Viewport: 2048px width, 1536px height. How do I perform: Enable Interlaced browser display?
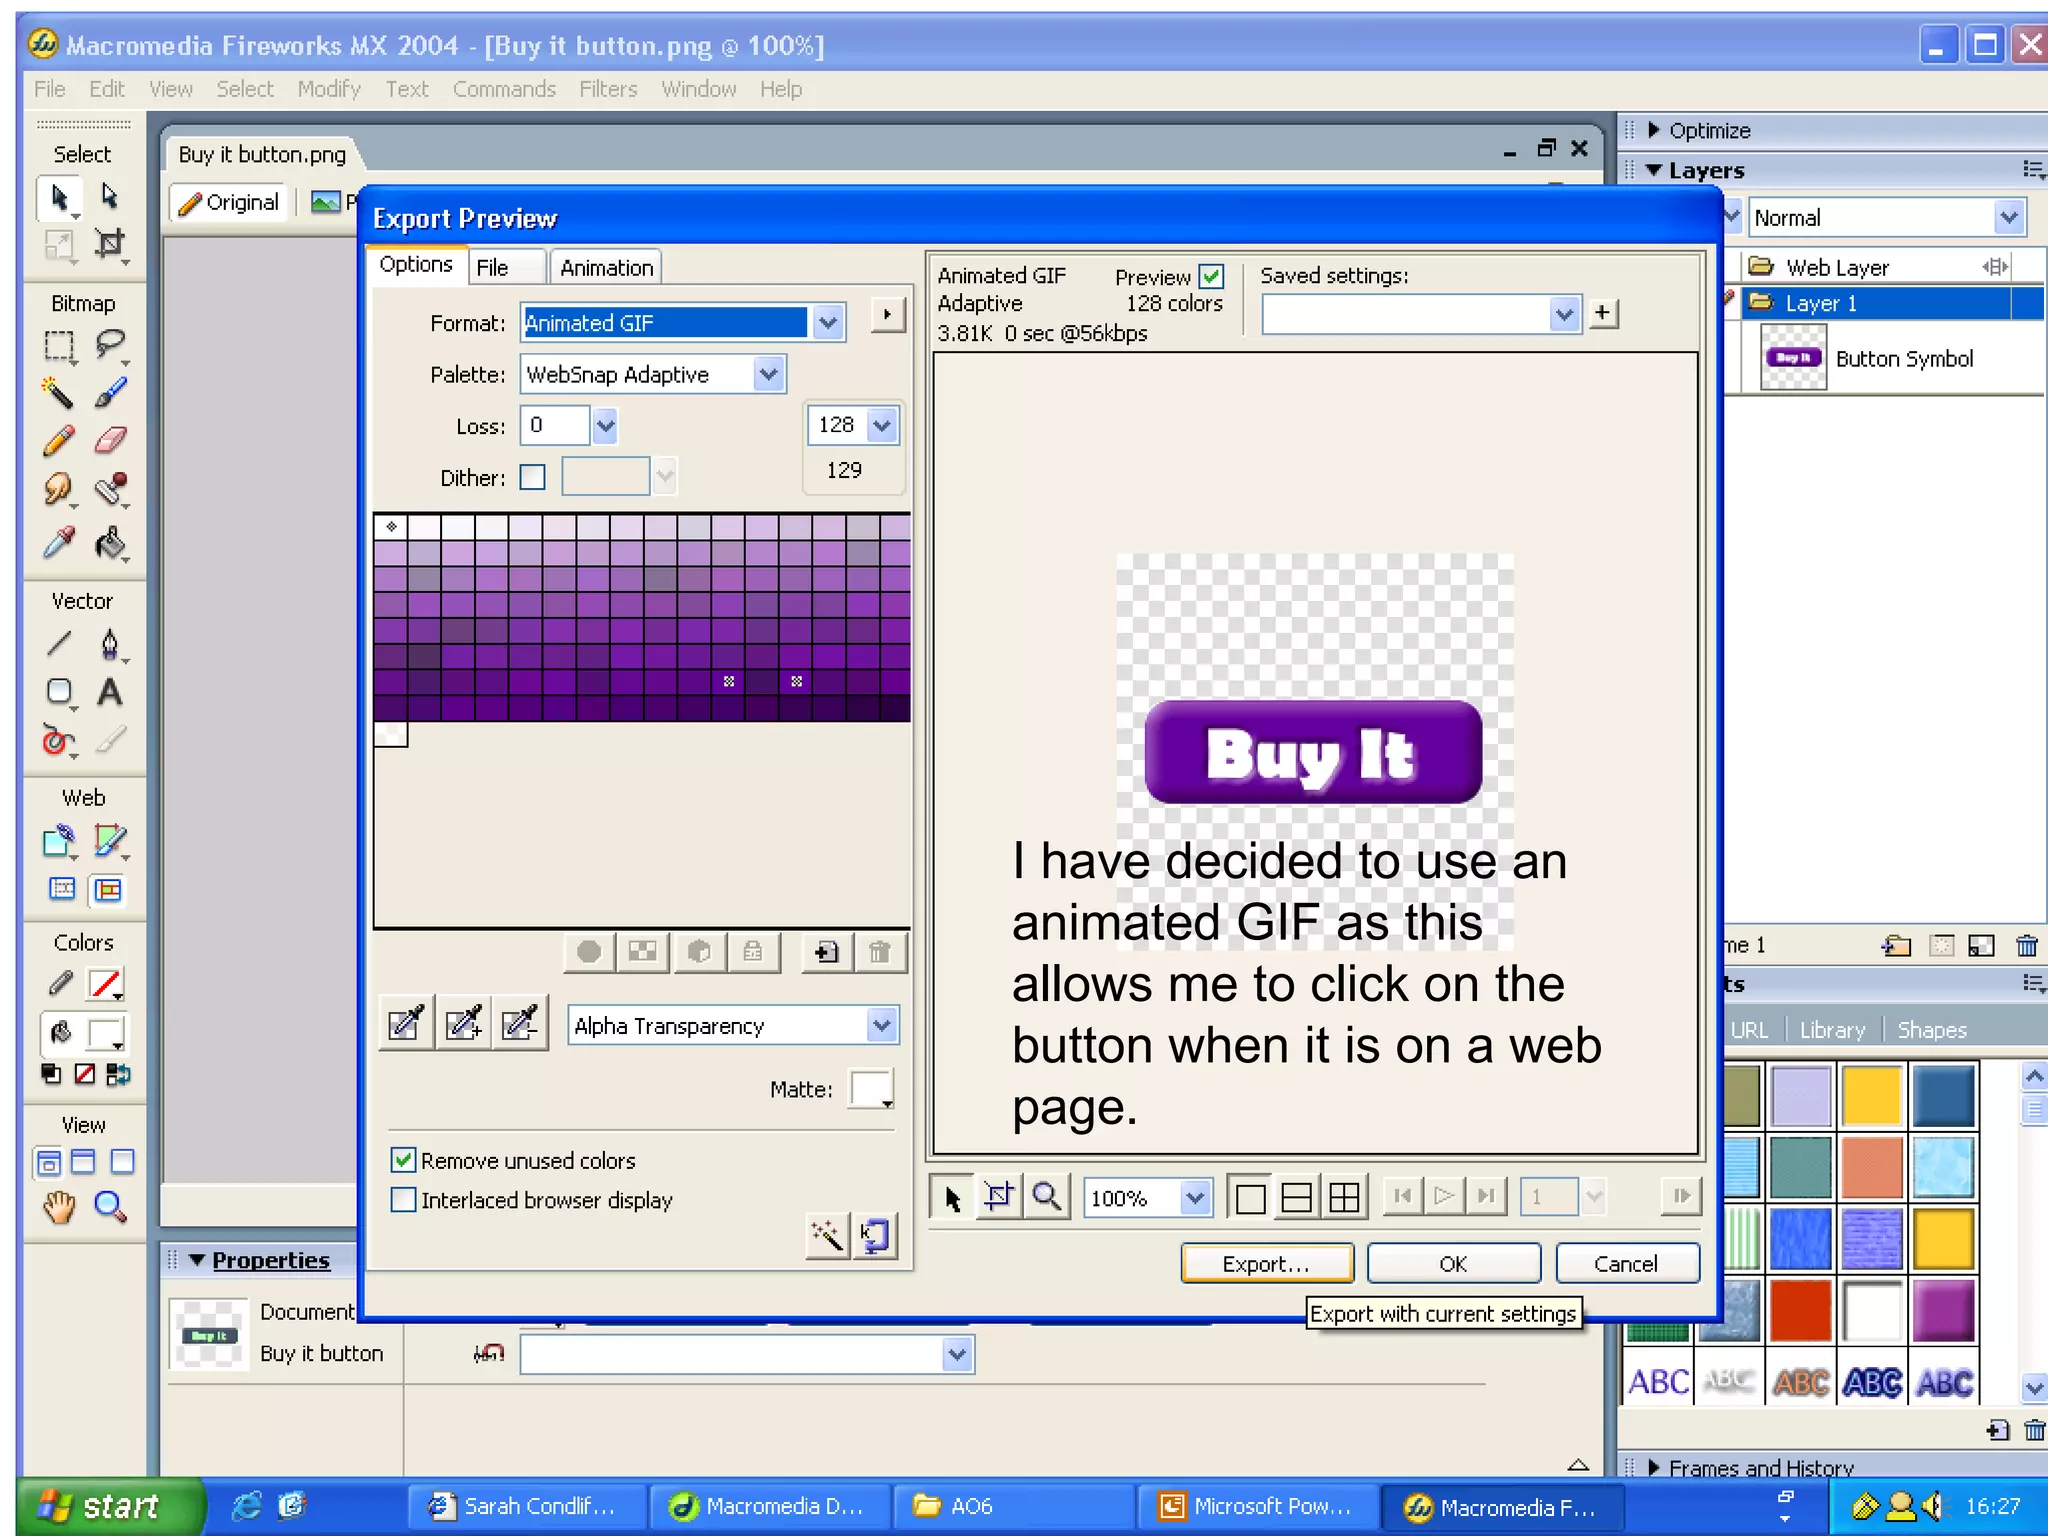(403, 1200)
